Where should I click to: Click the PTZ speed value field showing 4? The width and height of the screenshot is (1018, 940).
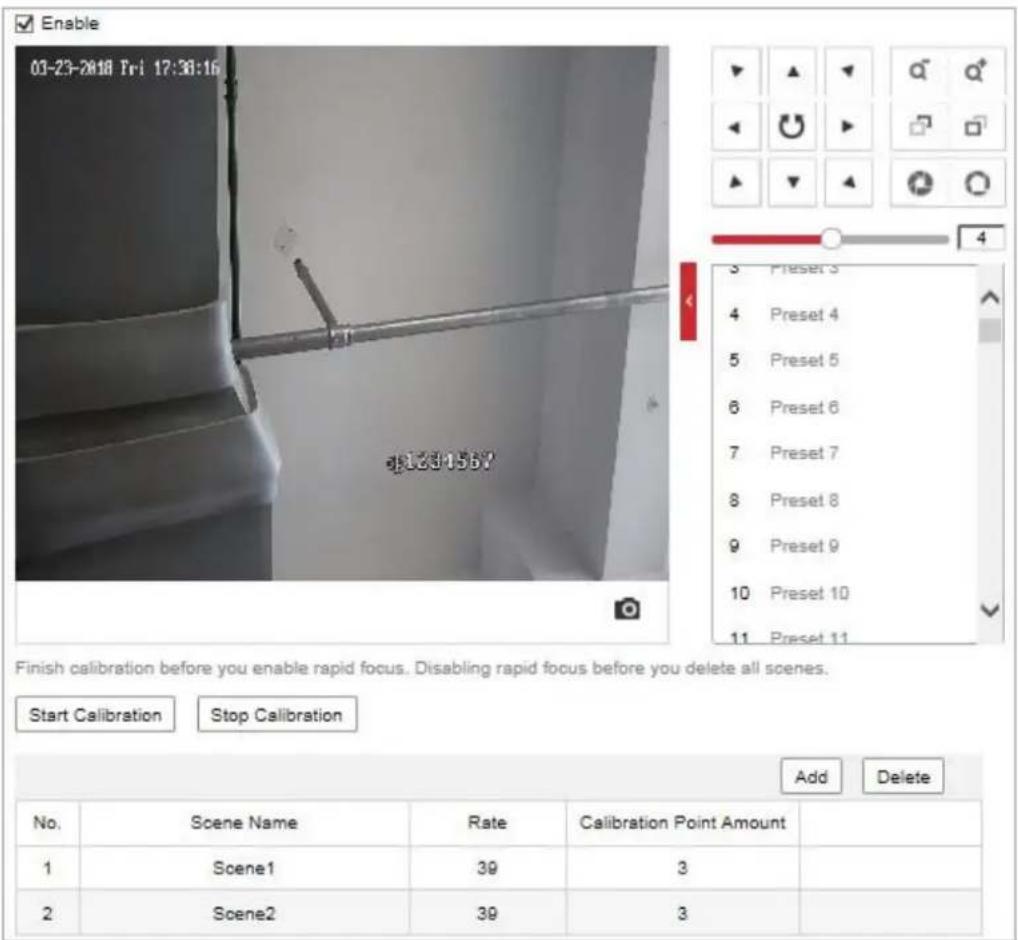(x=981, y=238)
